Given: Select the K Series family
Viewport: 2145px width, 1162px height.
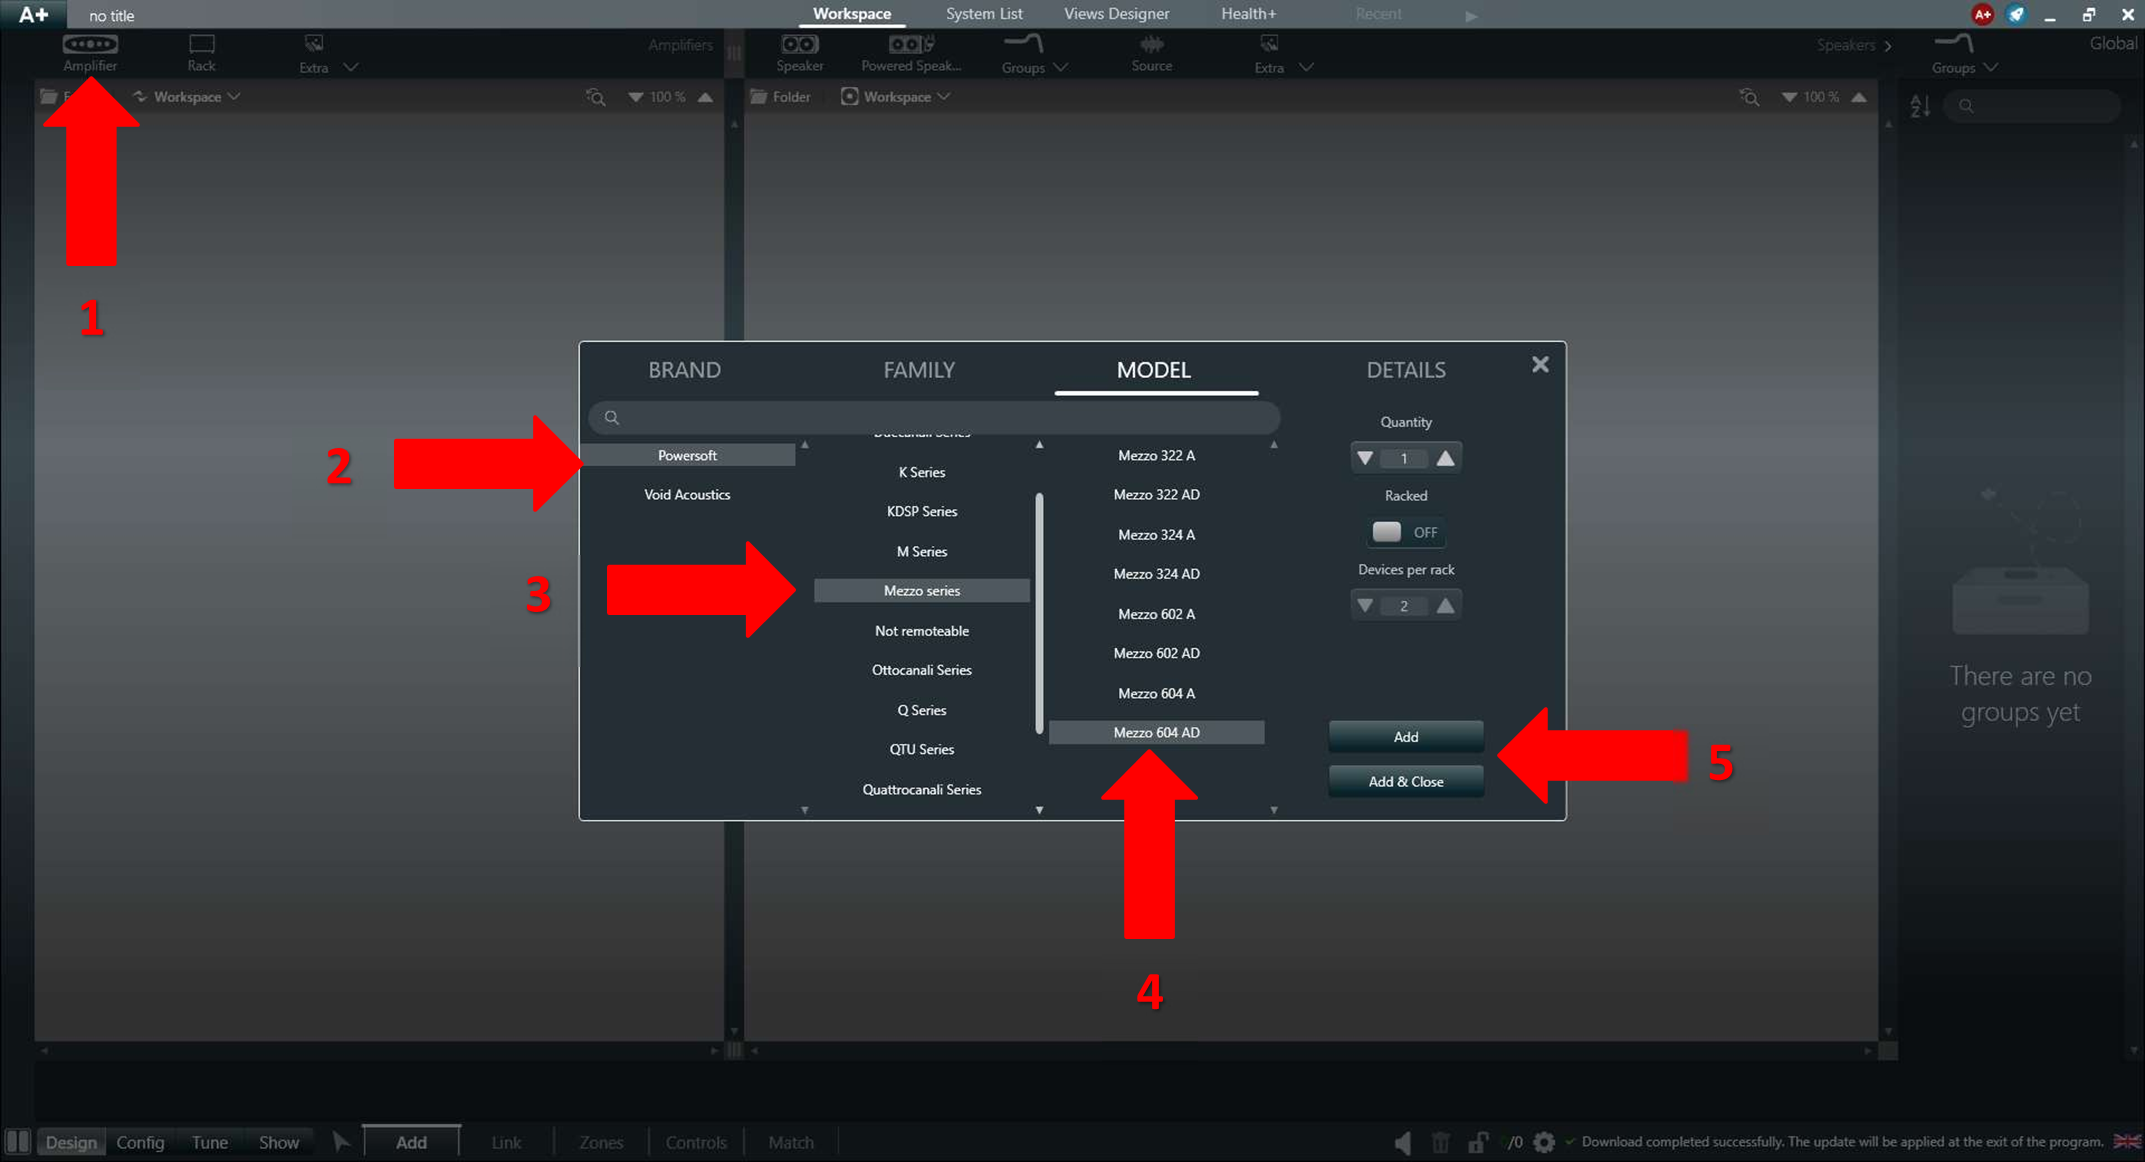Looking at the screenshot, I should point(921,472).
